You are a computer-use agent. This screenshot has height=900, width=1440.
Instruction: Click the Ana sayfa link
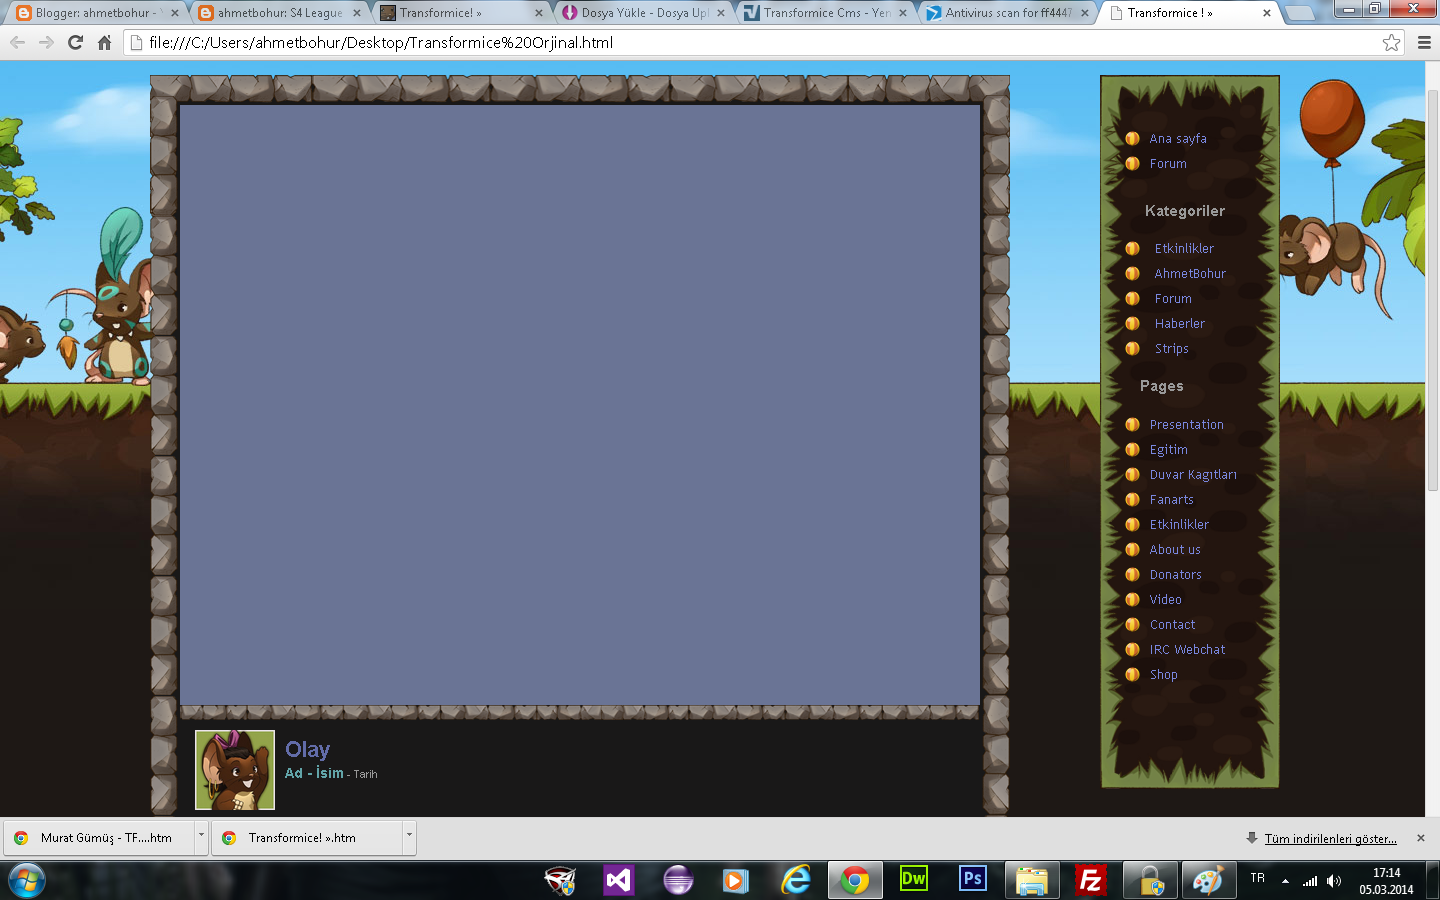coord(1178,139)
